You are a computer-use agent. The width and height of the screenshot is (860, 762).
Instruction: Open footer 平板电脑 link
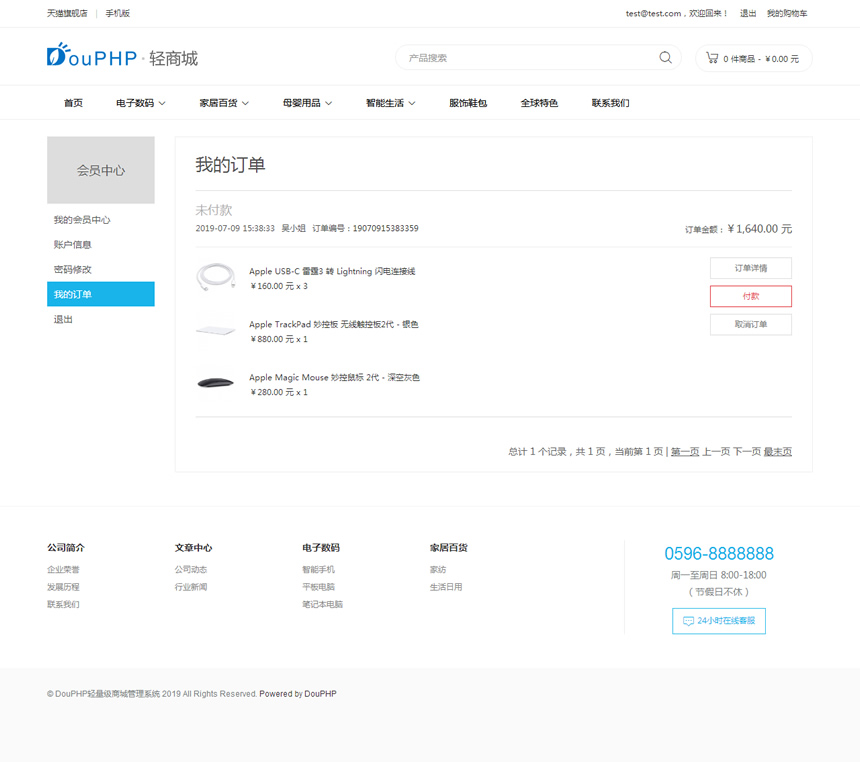(318, 587)
